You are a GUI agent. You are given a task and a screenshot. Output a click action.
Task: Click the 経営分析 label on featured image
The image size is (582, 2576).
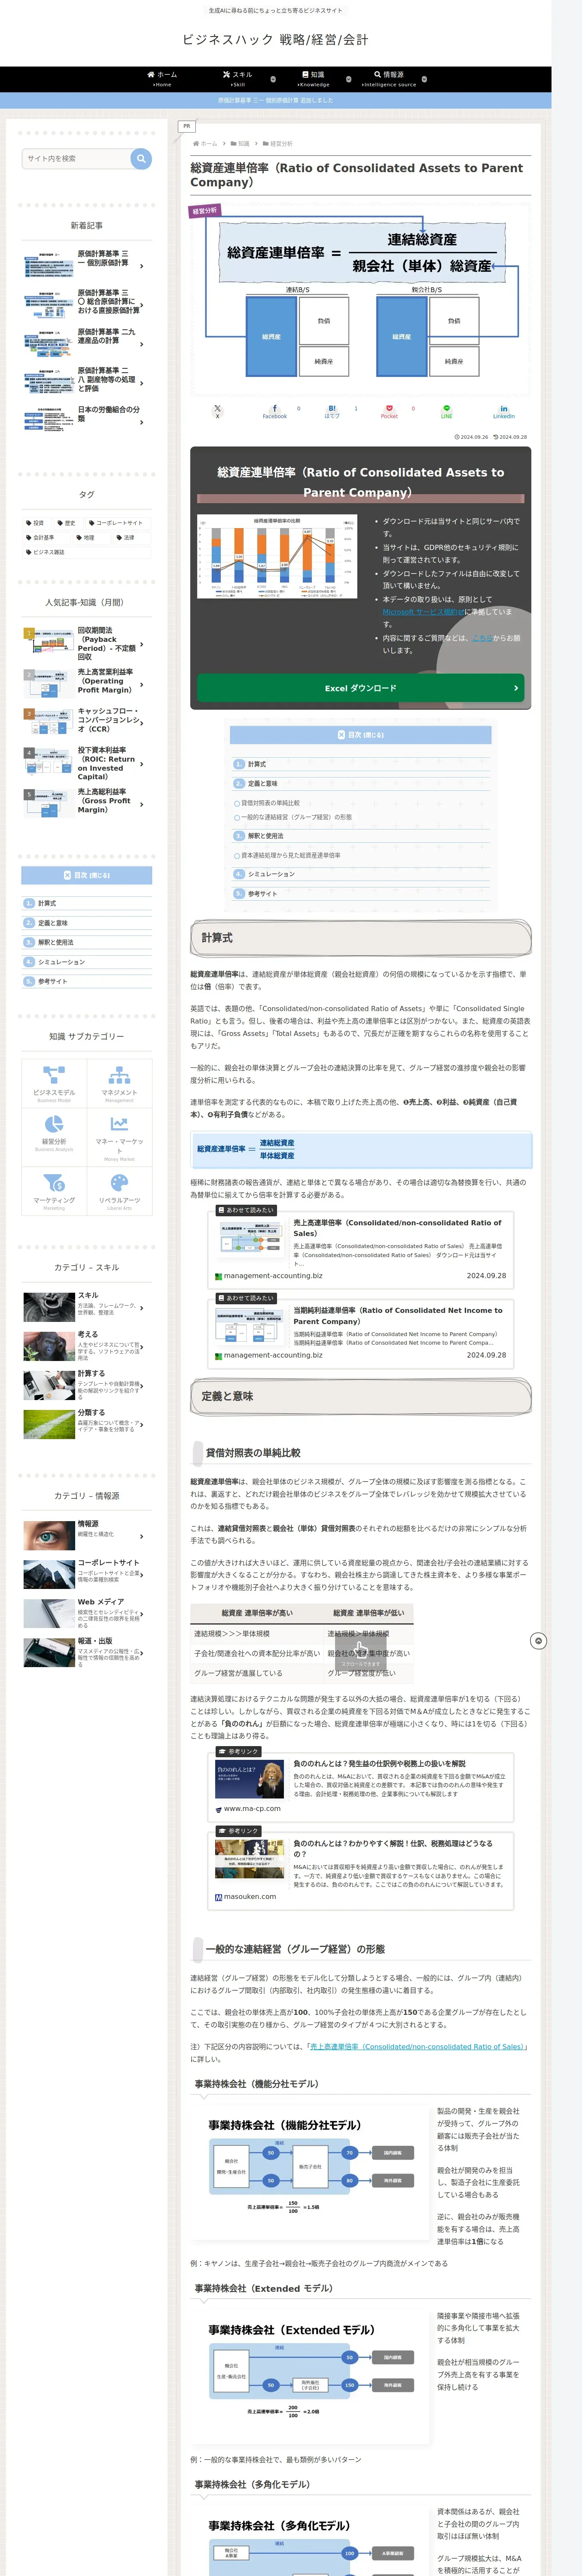(x=204, y=211)
